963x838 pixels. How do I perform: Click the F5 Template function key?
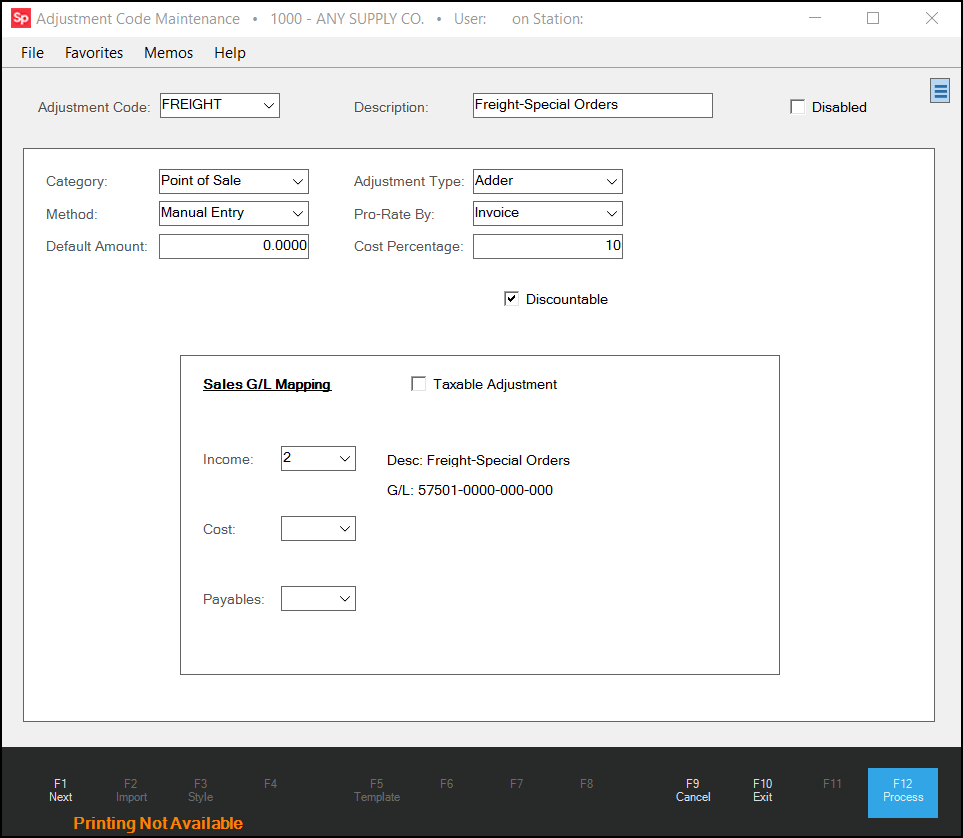[376, 790]
